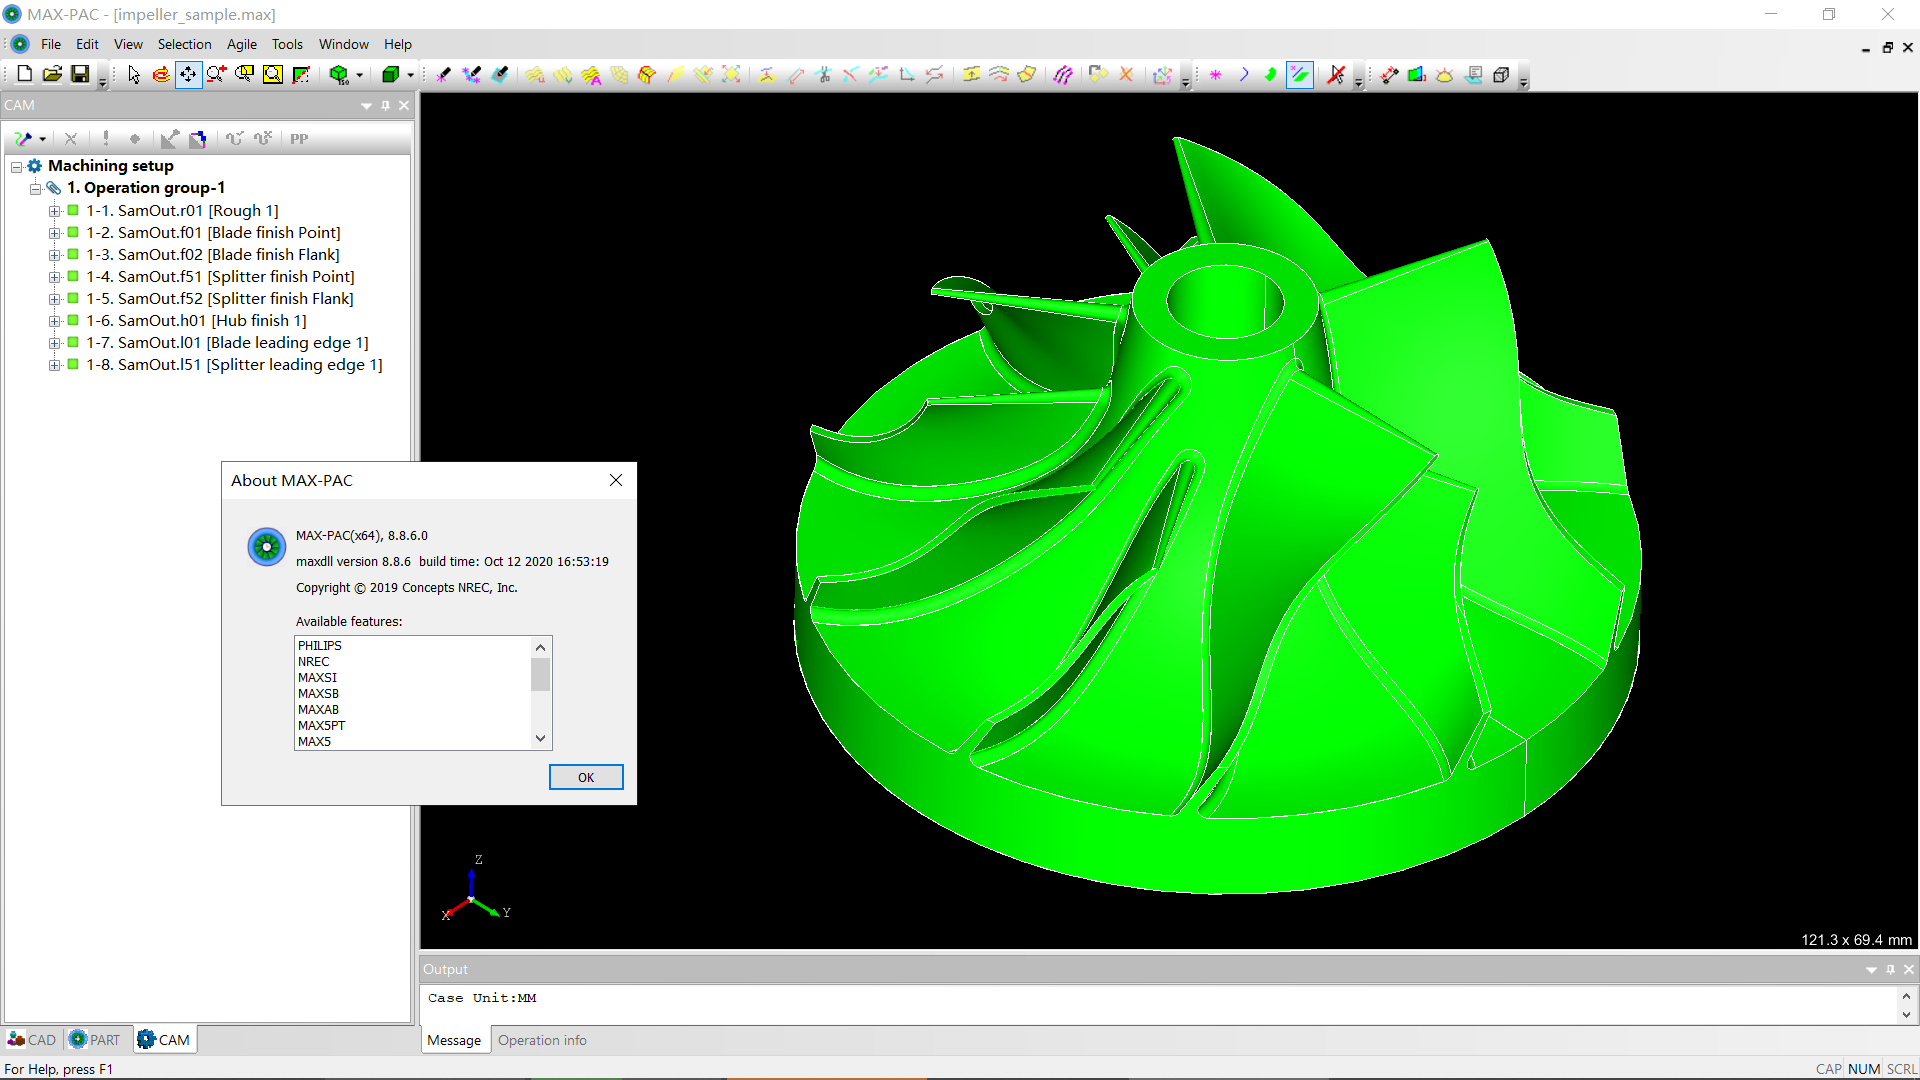
Task: Close the About MAX-PAC dialog
Action: tap(616, 480)
